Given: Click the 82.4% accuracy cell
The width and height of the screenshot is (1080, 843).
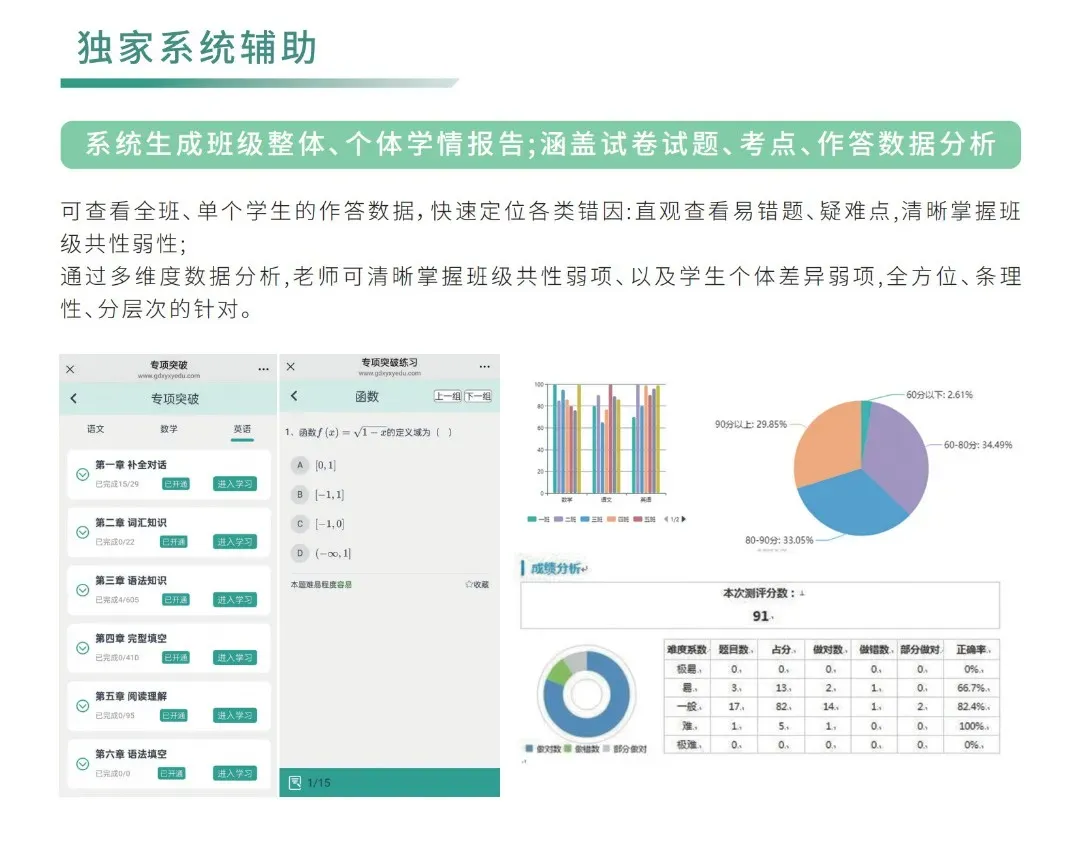Looking at the screenshot, I should 973,706.
